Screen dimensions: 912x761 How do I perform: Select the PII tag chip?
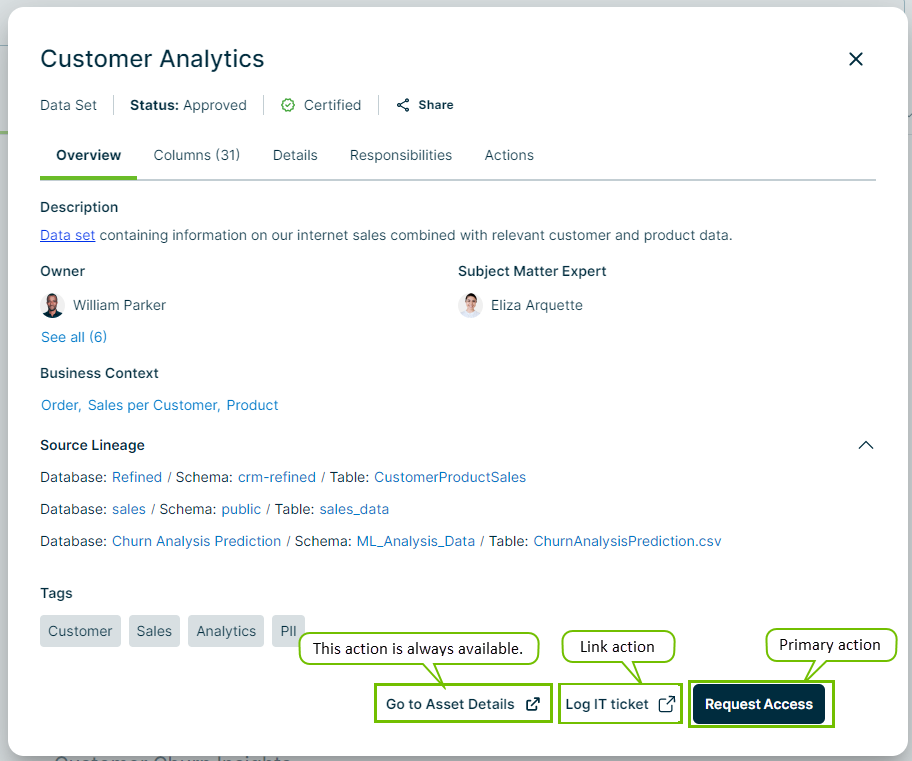(287, 631)
